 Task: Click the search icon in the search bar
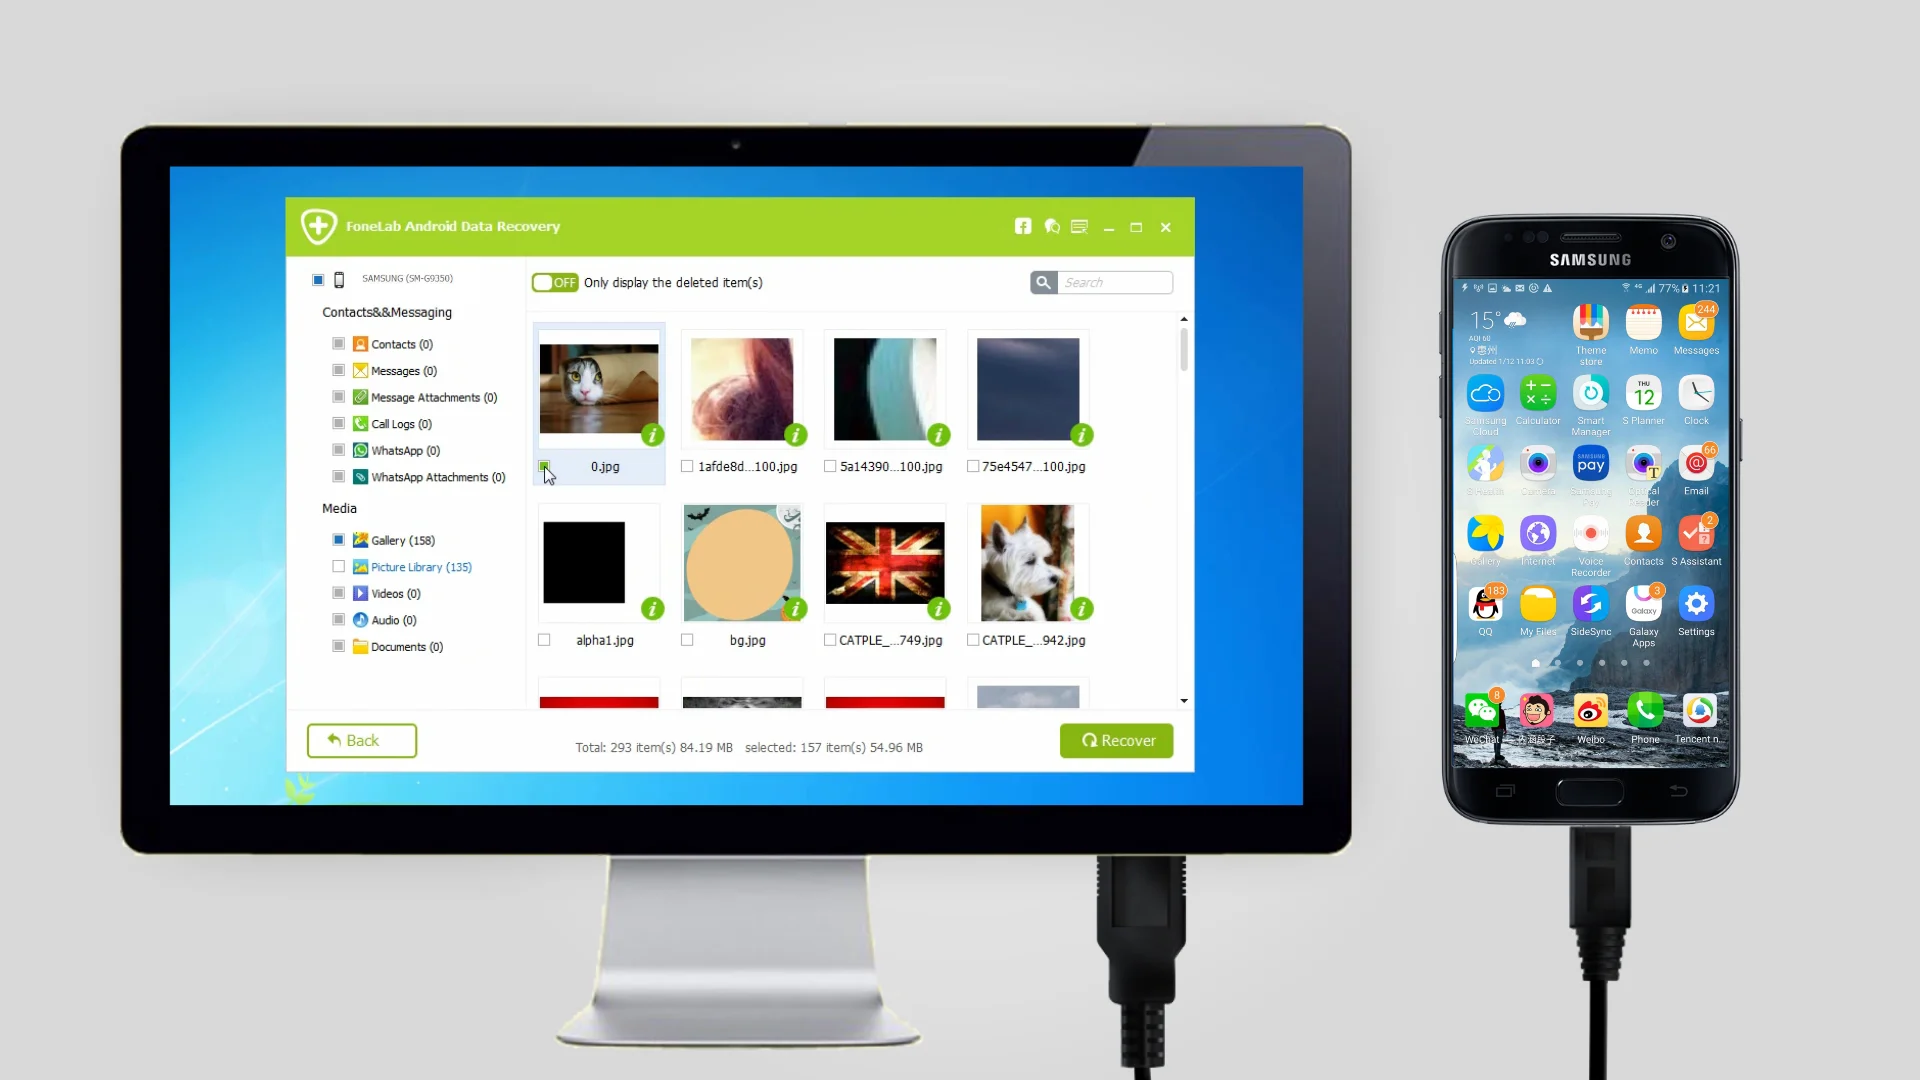[x=1043, y=282]
